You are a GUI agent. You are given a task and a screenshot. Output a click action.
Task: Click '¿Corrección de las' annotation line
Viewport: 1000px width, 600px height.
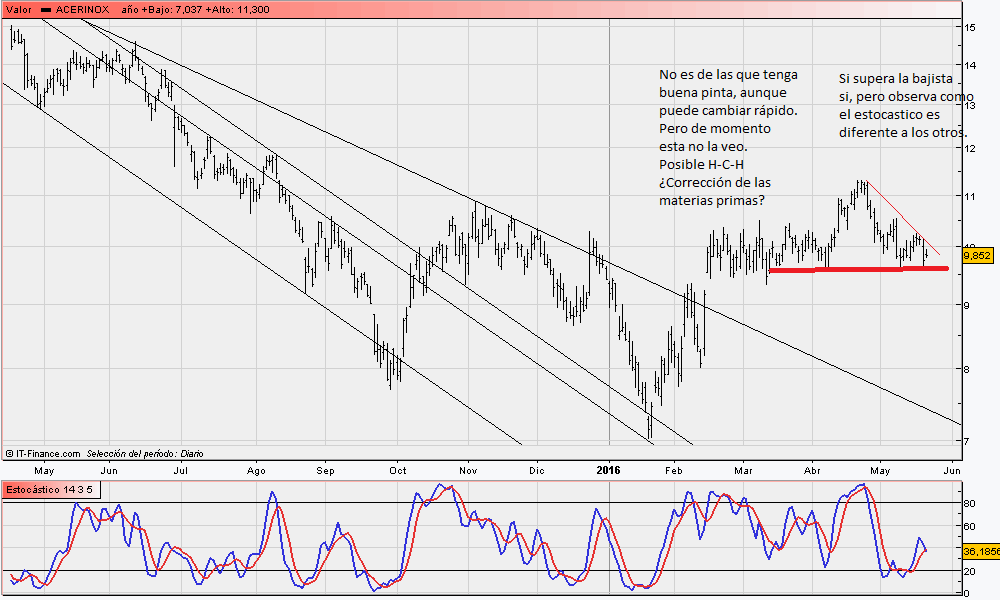[715, 182]
